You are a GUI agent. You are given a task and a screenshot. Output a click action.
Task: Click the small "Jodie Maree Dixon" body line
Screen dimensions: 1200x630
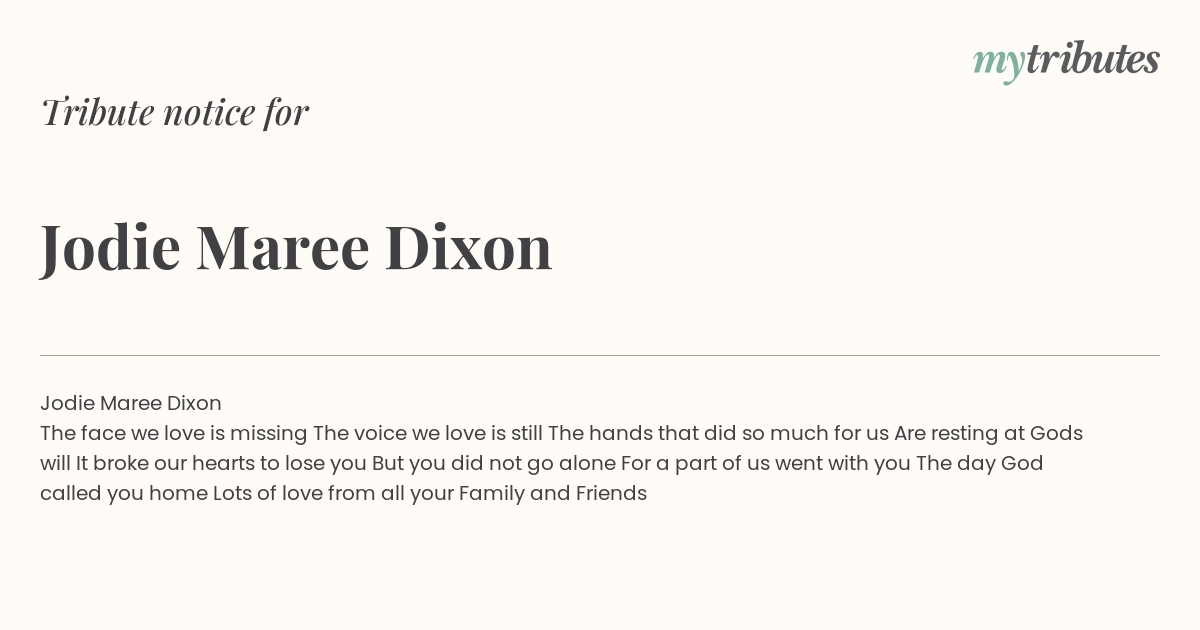pyautogui.click(x=131, y=403)
